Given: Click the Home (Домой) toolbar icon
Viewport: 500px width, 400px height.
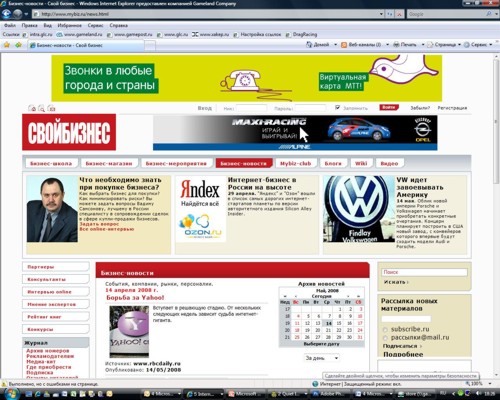Looking at the screenshot, I should click(309, 44).
